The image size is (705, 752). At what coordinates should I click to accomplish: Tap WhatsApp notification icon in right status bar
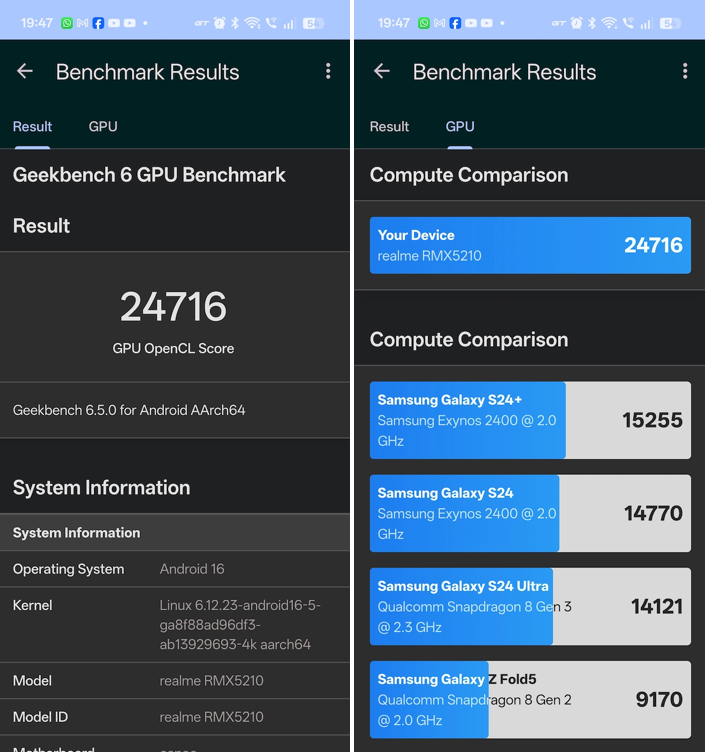[423, 23]
